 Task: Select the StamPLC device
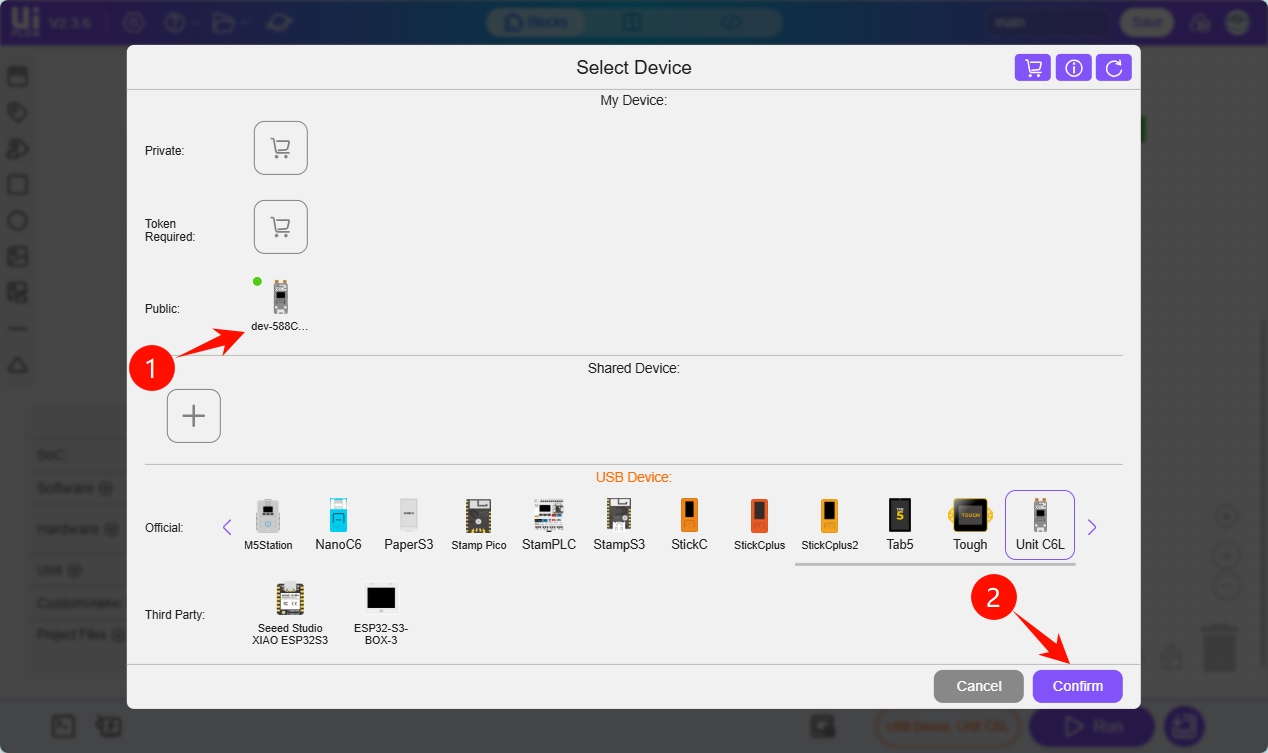[x=549, y=524]
